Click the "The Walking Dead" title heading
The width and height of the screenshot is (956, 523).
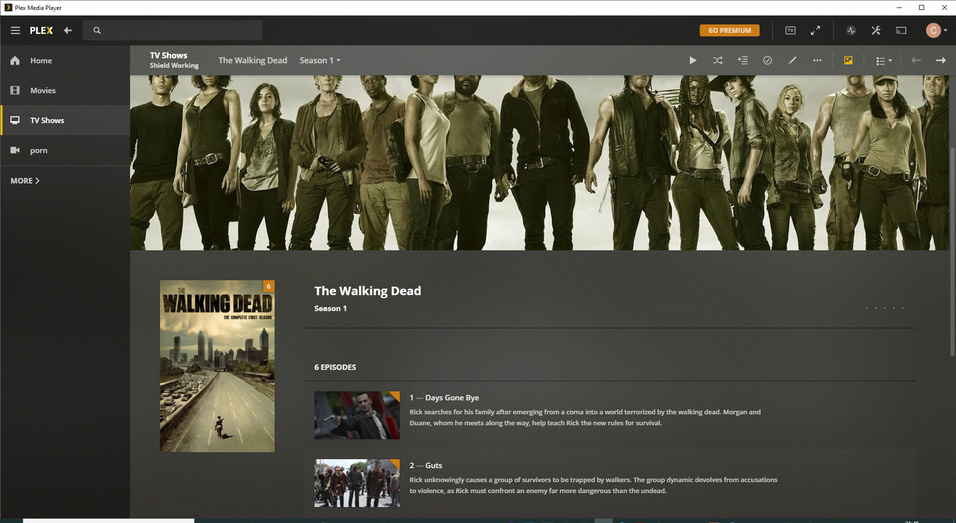tap(368, 291)
